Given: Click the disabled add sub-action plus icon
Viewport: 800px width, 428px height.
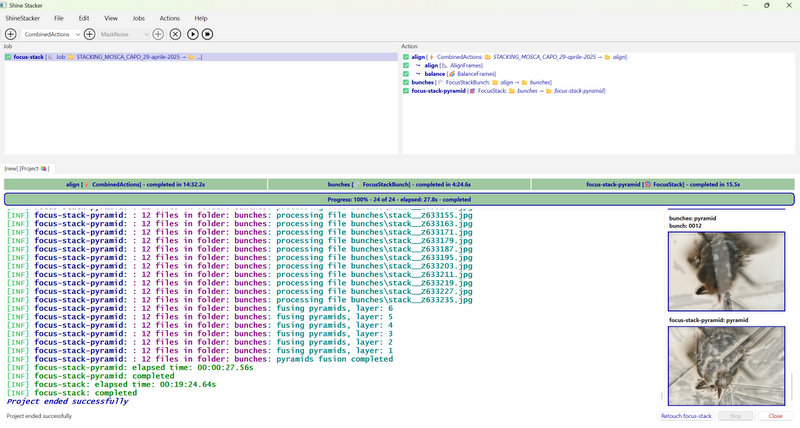Looking at the screenshot, I should (158, 34).
